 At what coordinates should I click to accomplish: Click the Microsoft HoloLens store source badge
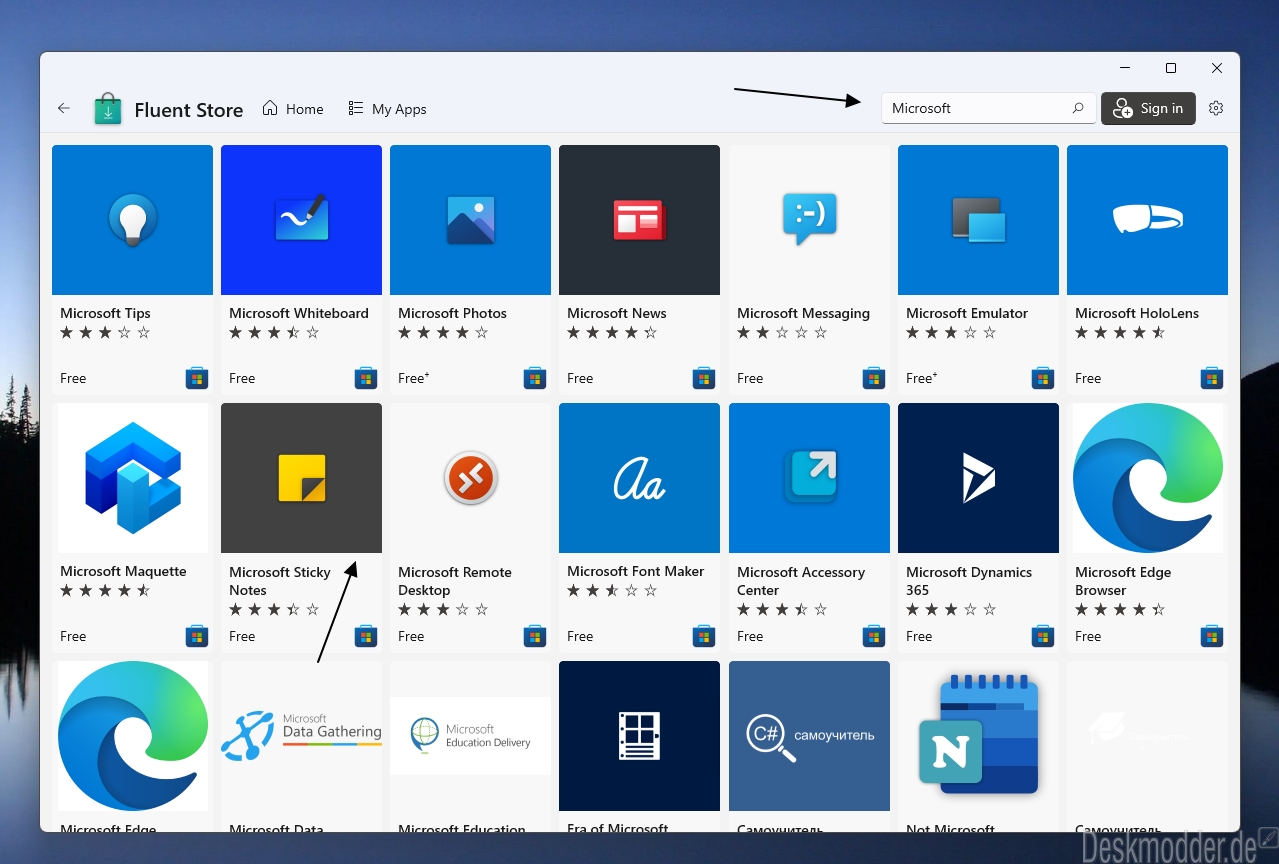tap(1212, 378)
